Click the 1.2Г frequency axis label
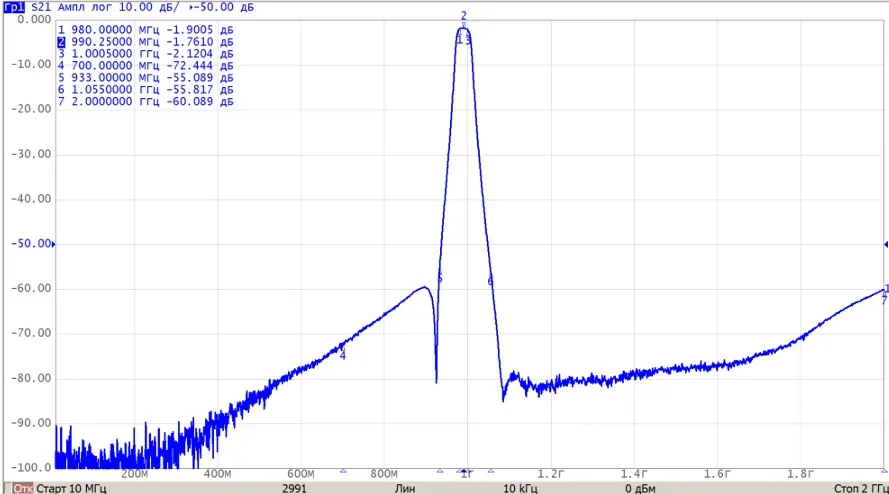This screenshot has width=889, height=494. tap(551, 474)
